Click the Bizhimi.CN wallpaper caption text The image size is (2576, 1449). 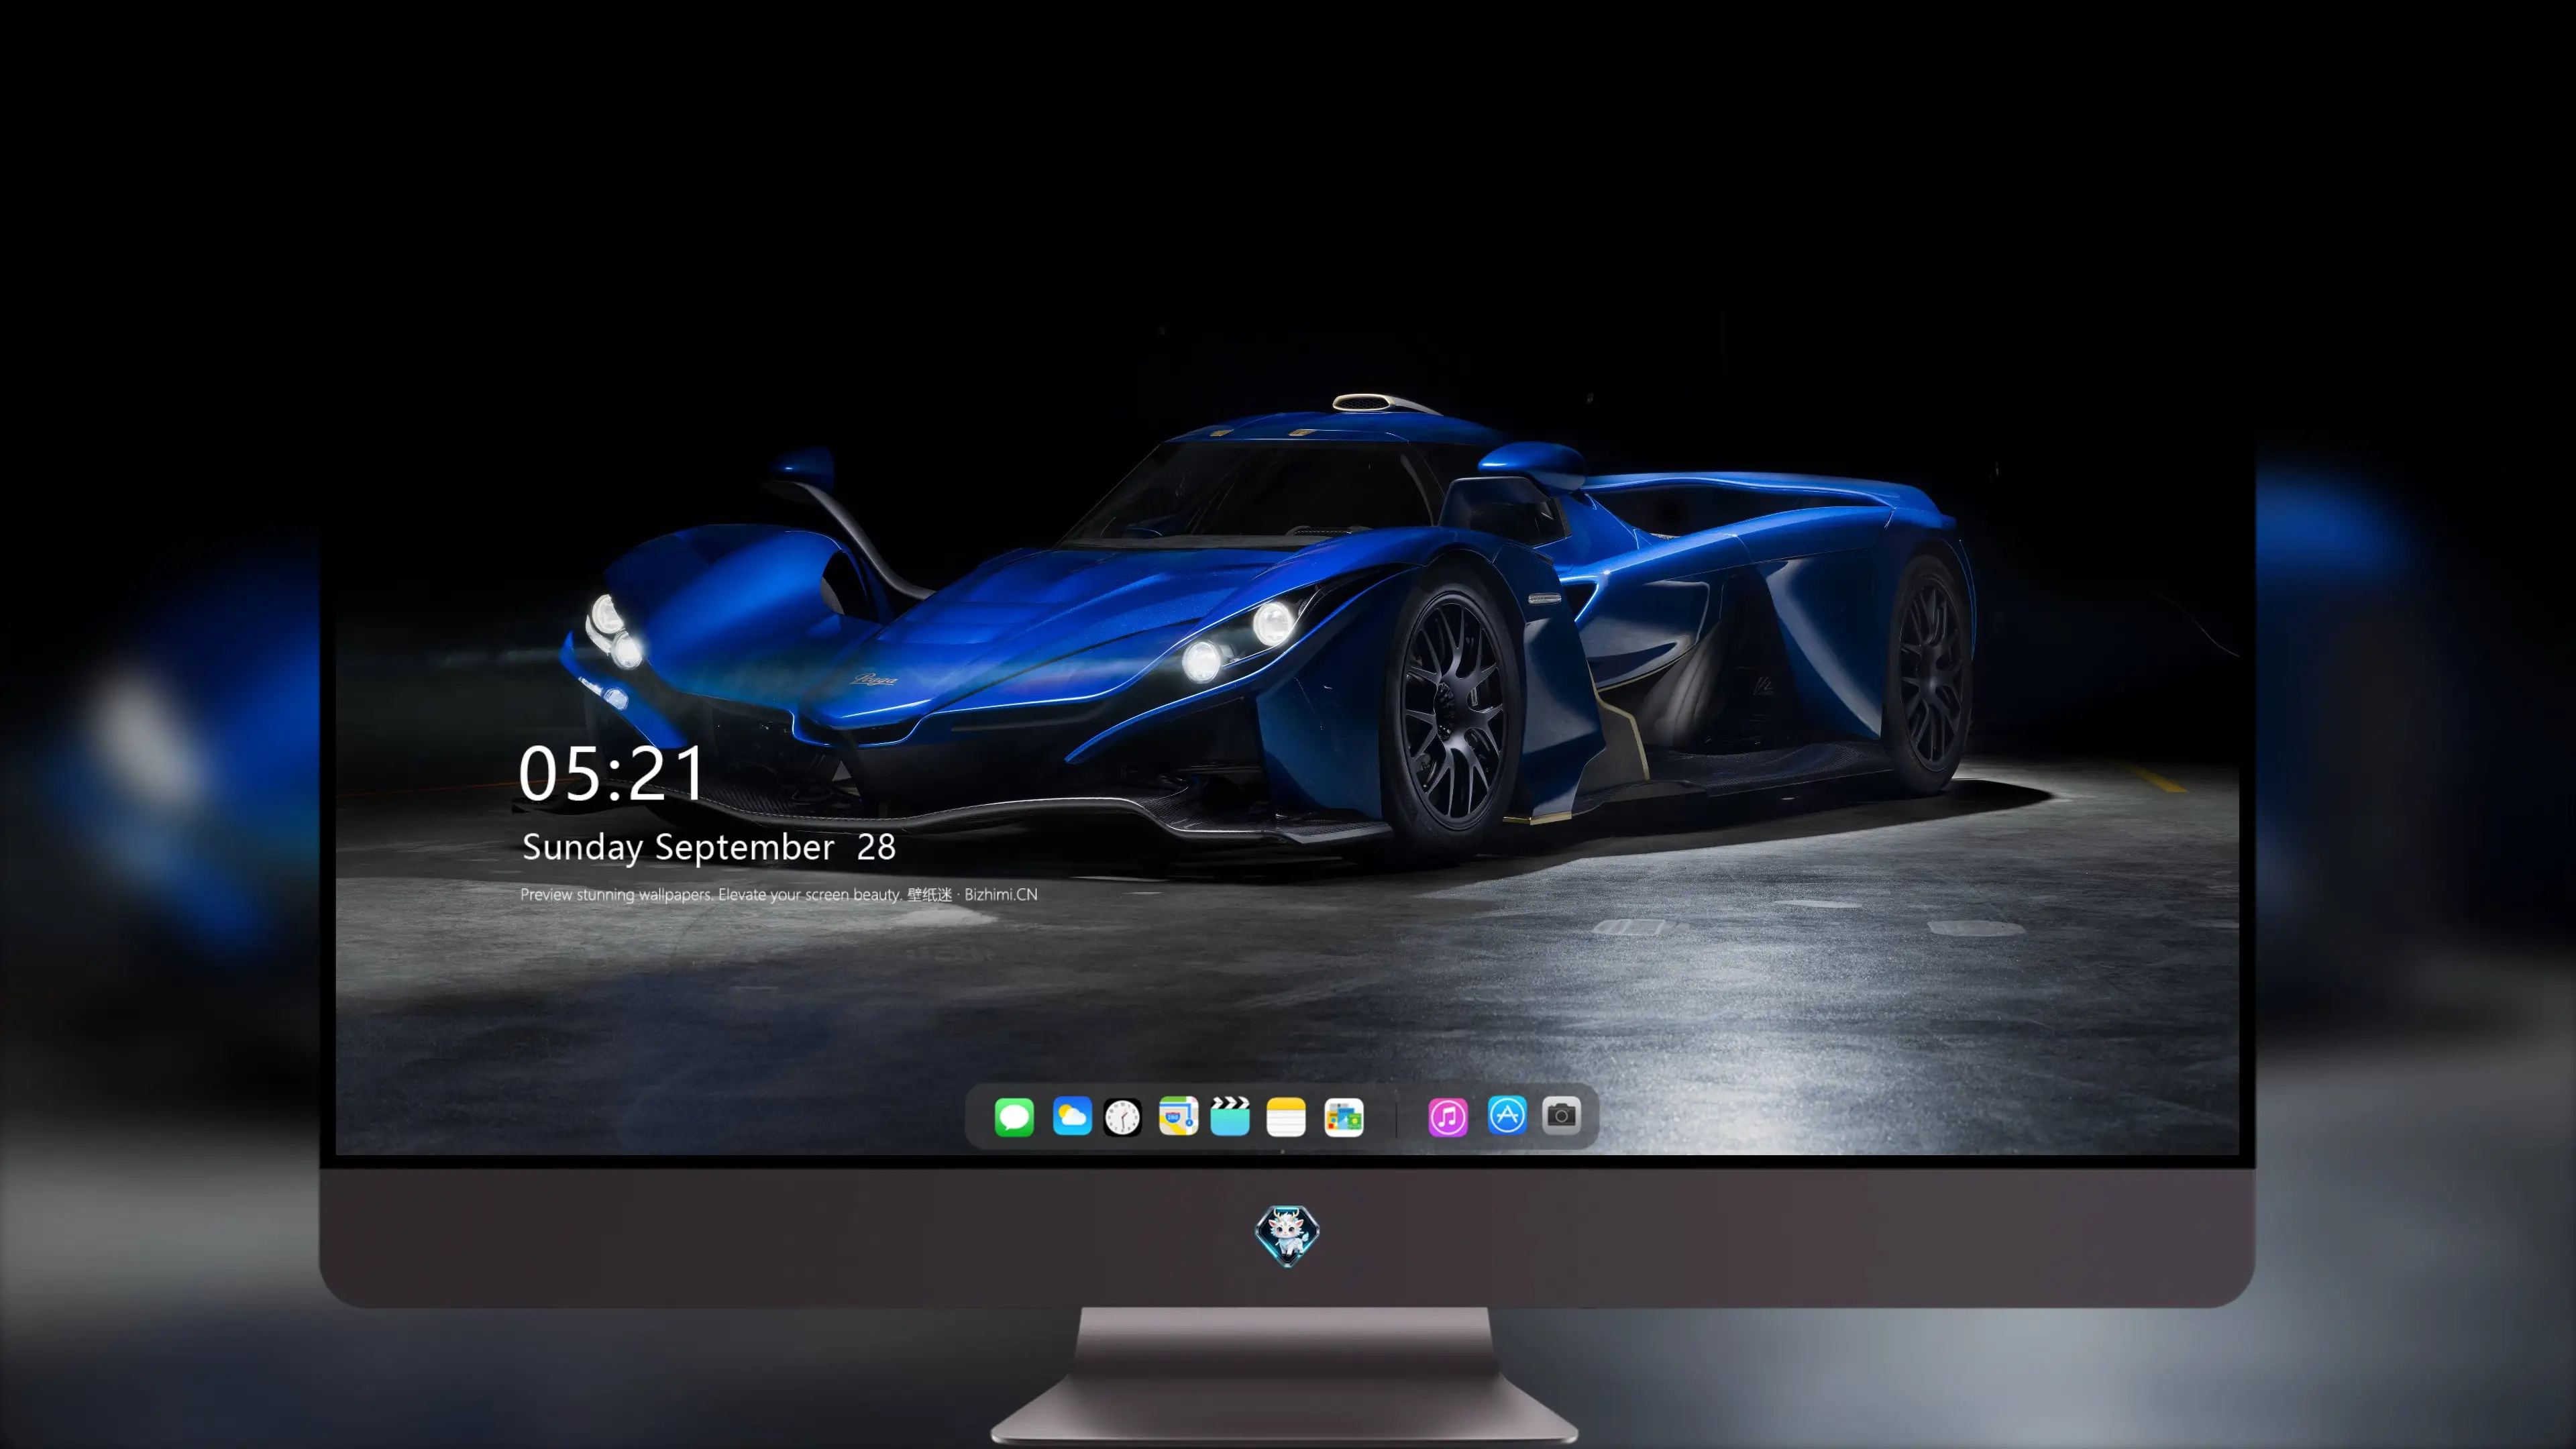(779, 894)
